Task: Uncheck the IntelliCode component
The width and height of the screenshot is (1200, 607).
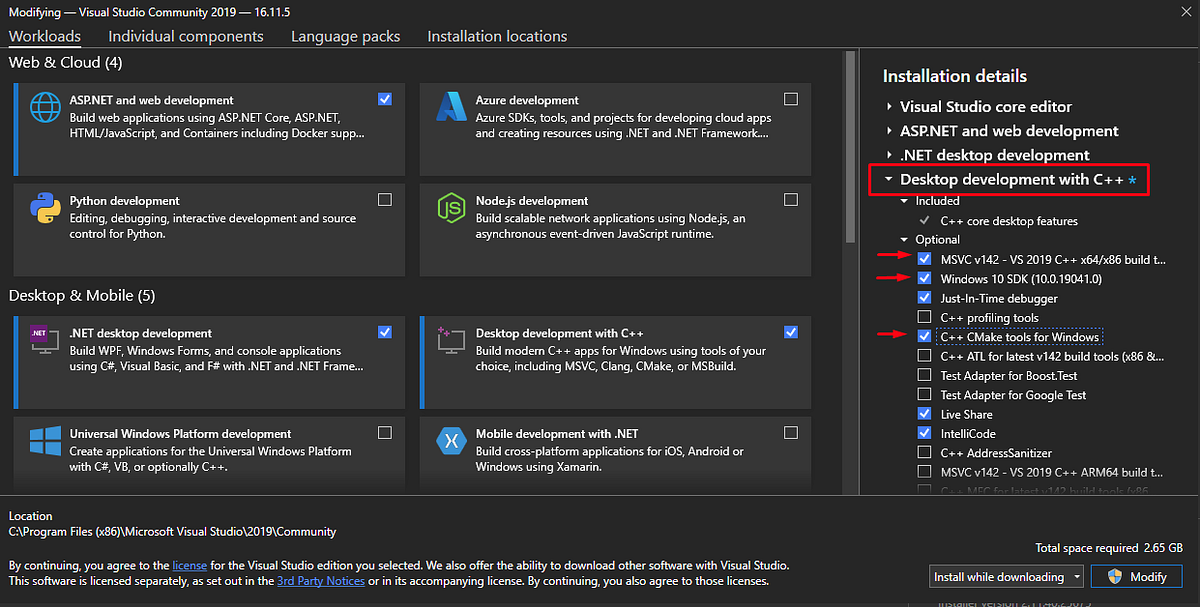Action: 924,433
